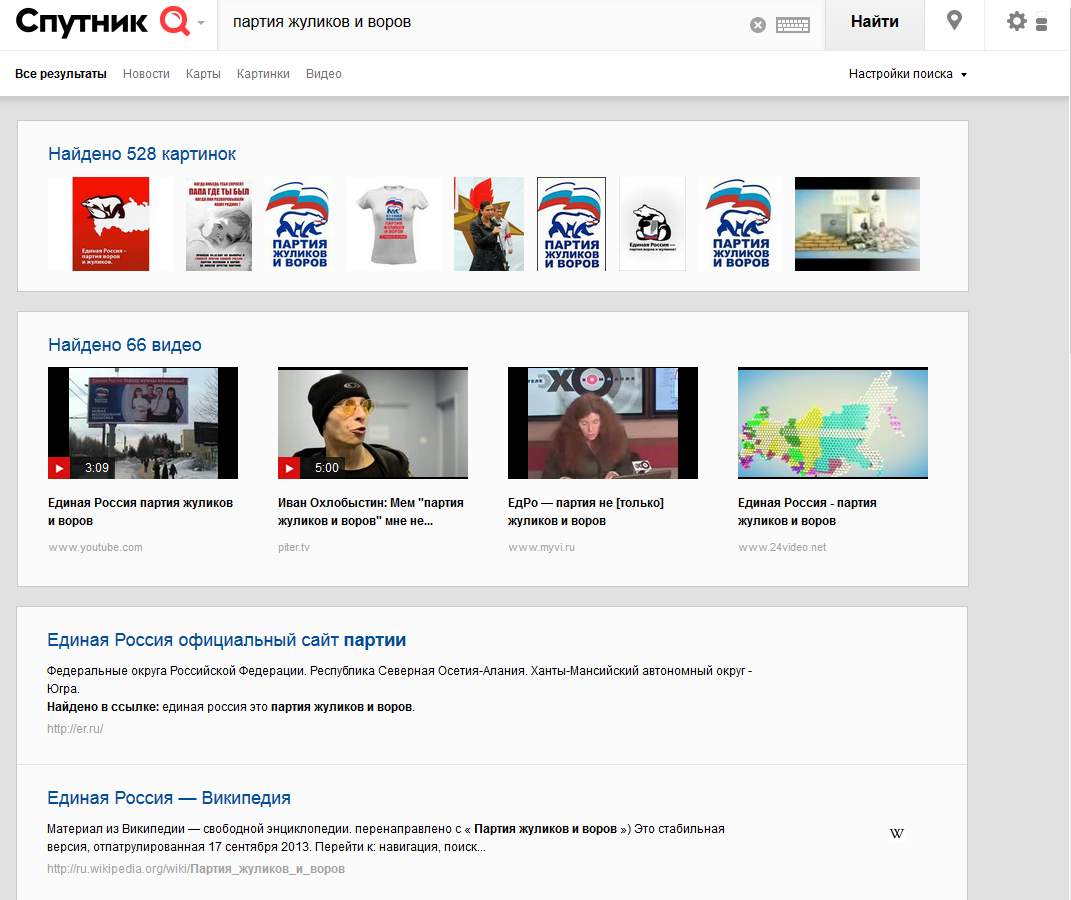This screenshot has height=900, width=1071.
Task: Open the black-and-white bear image thumbnail
Action: (x=652, y=224)
